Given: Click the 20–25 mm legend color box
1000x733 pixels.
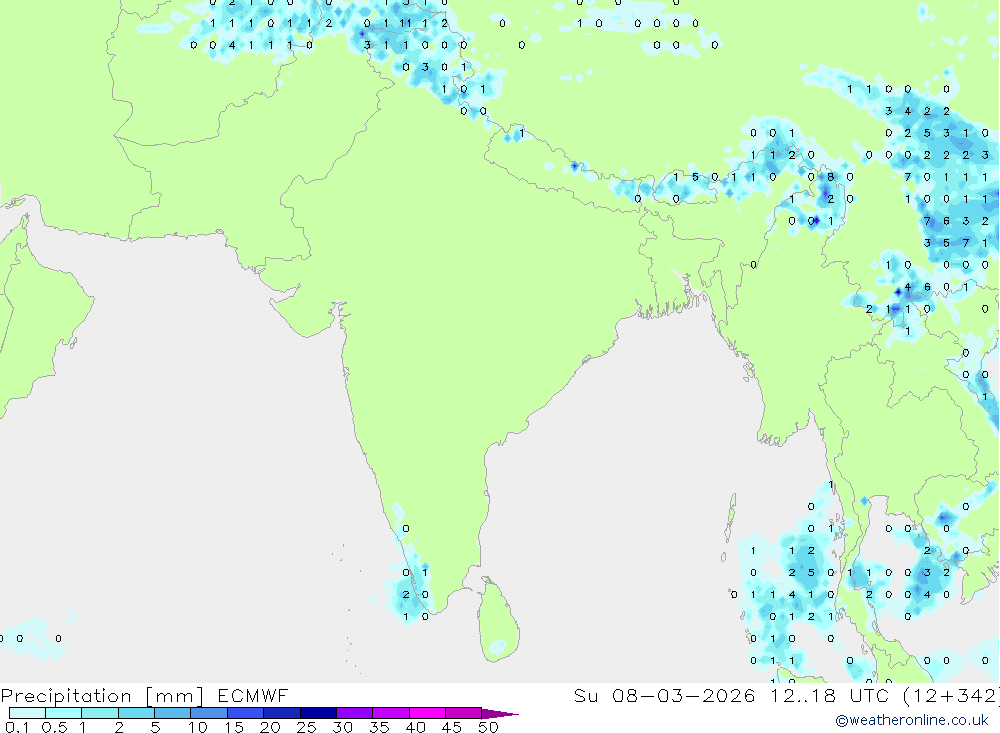Looking at the screenshot, I should [x=281, y=713].
